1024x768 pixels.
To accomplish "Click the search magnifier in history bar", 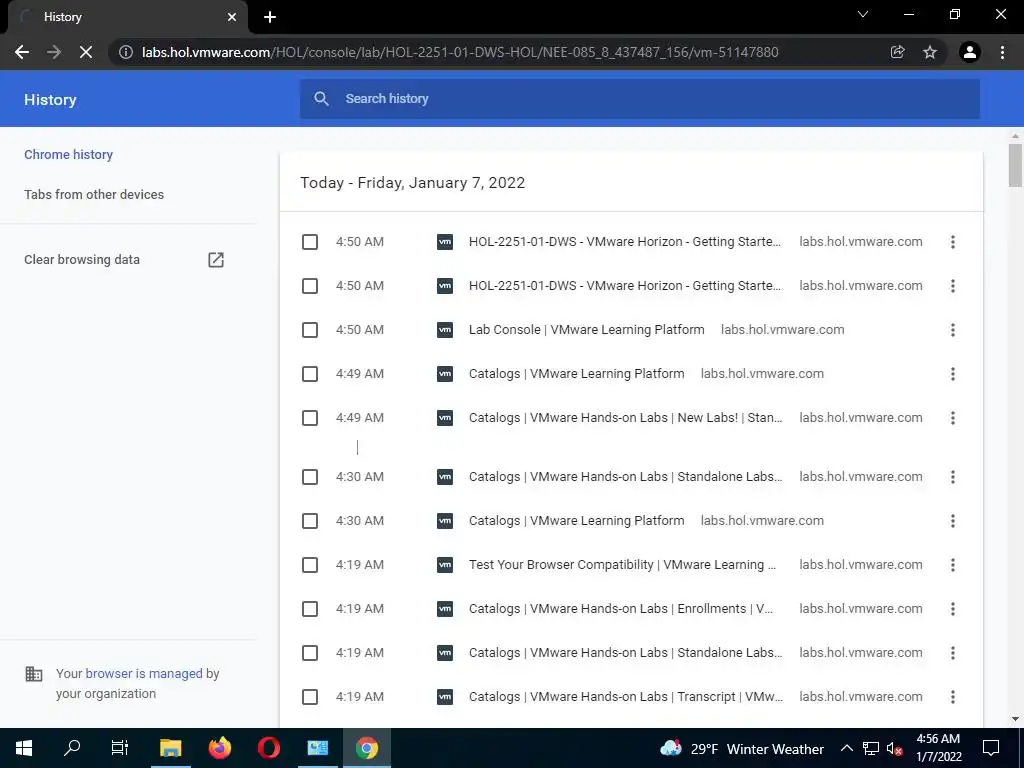I will (321, 99).
